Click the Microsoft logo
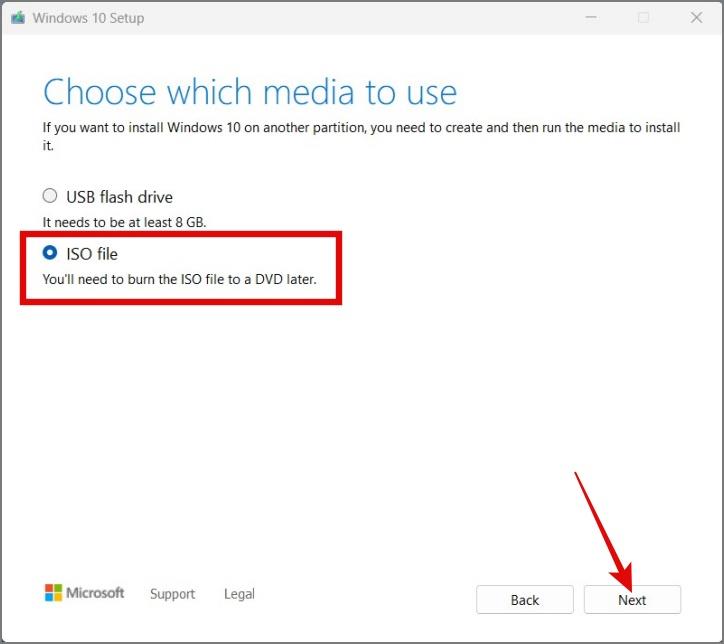The height and width of the screenshot is (644, 724). pos(84,593)
